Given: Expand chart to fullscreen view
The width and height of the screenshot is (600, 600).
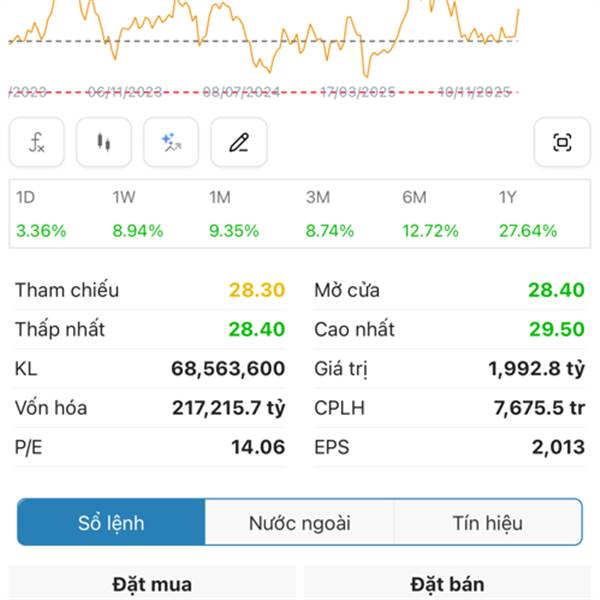Looking at the screenshot, I should (562, 143).
